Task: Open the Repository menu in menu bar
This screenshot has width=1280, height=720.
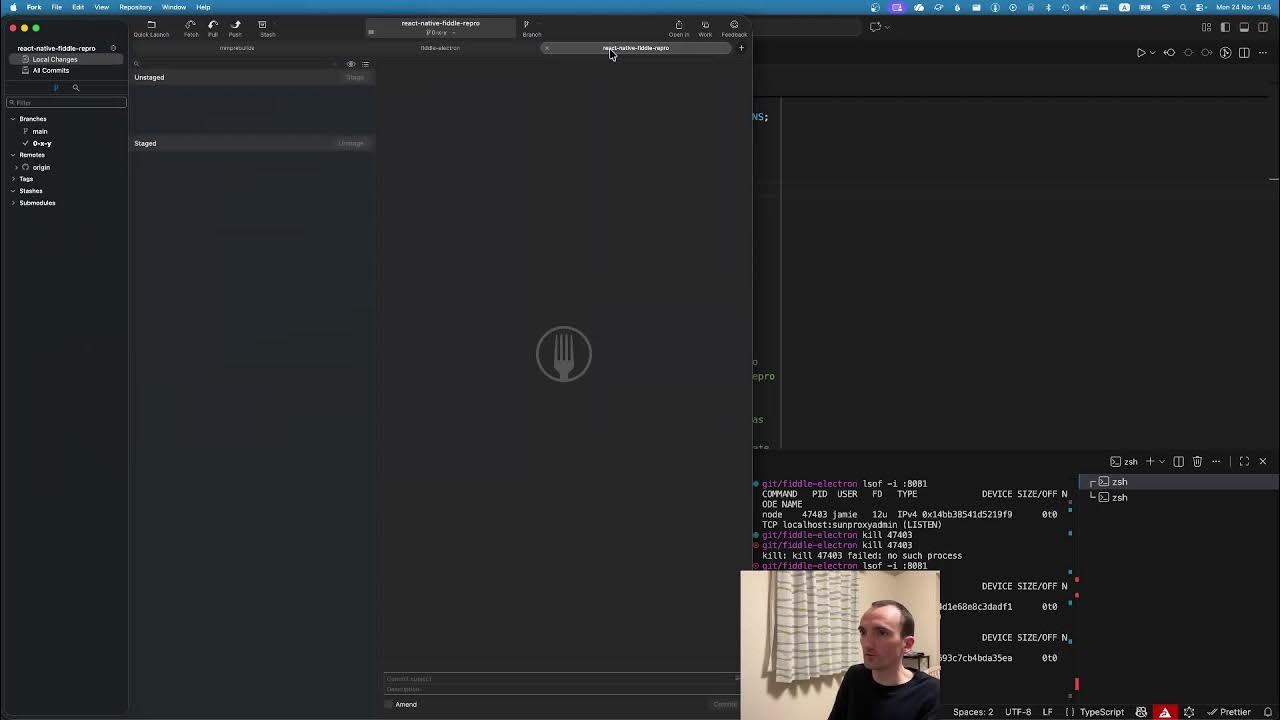Action: click(135, 7)
